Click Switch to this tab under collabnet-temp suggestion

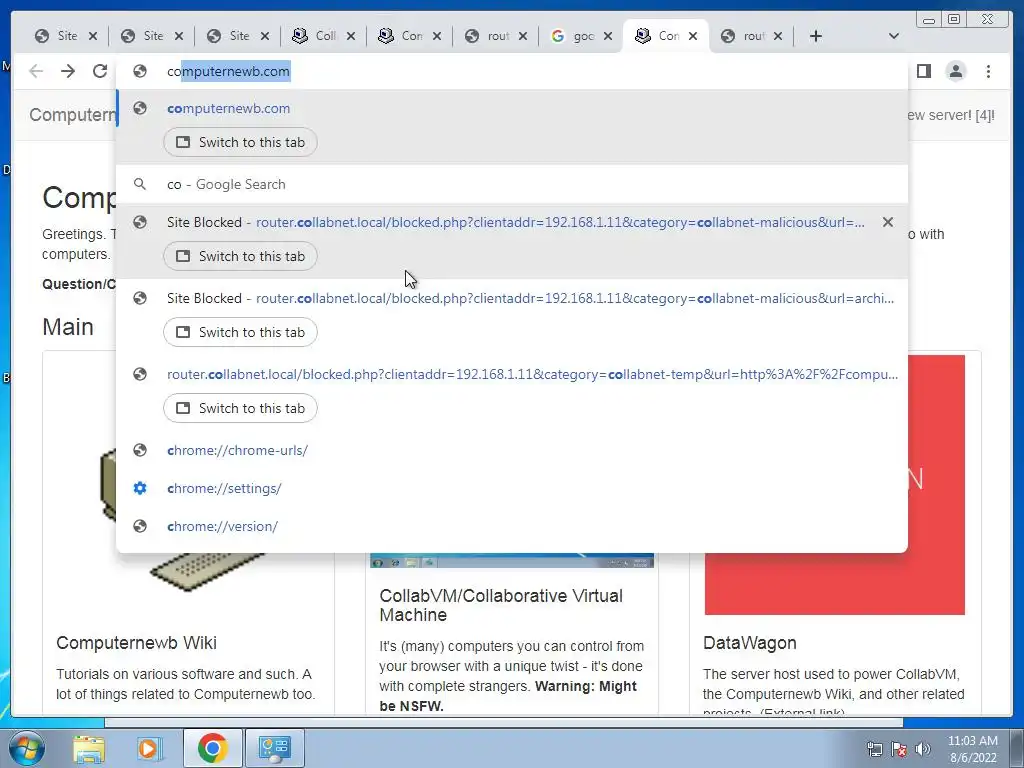click(240, 408)
